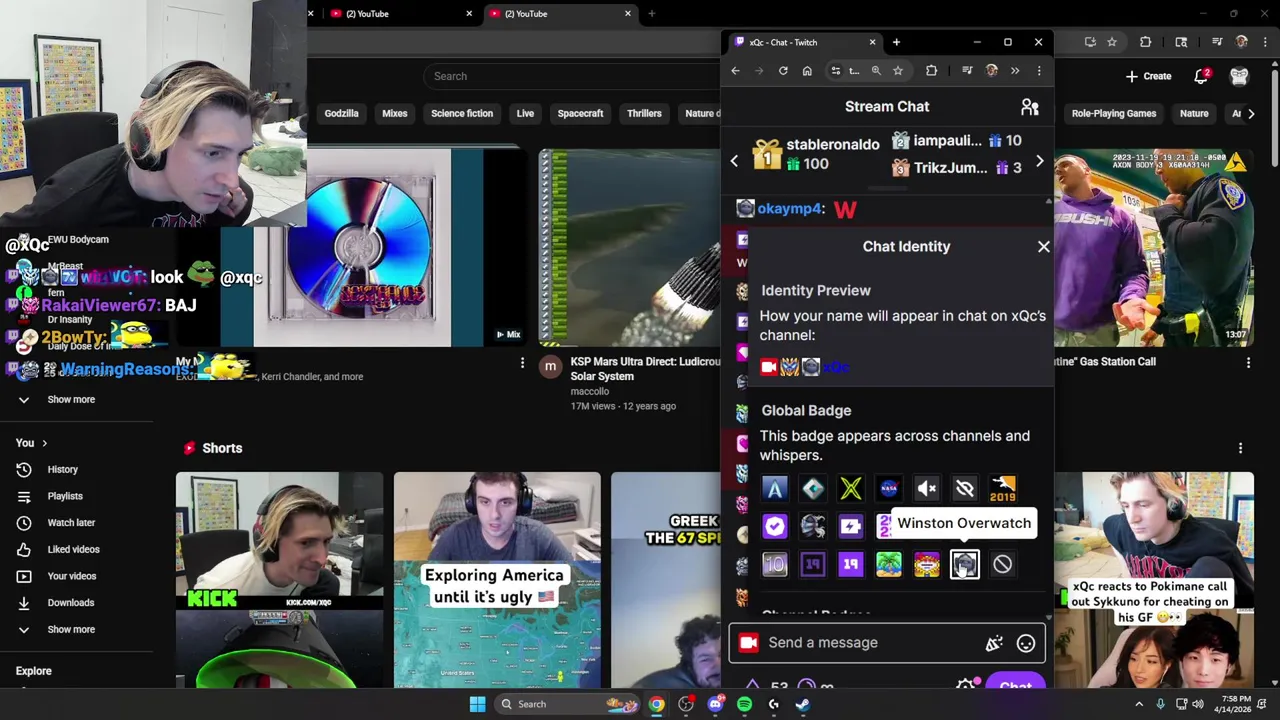Open extensions puzzle icon in Twitch window
Image resolution: width=1280 pixels, height=720 pixels.
(931, 71)
